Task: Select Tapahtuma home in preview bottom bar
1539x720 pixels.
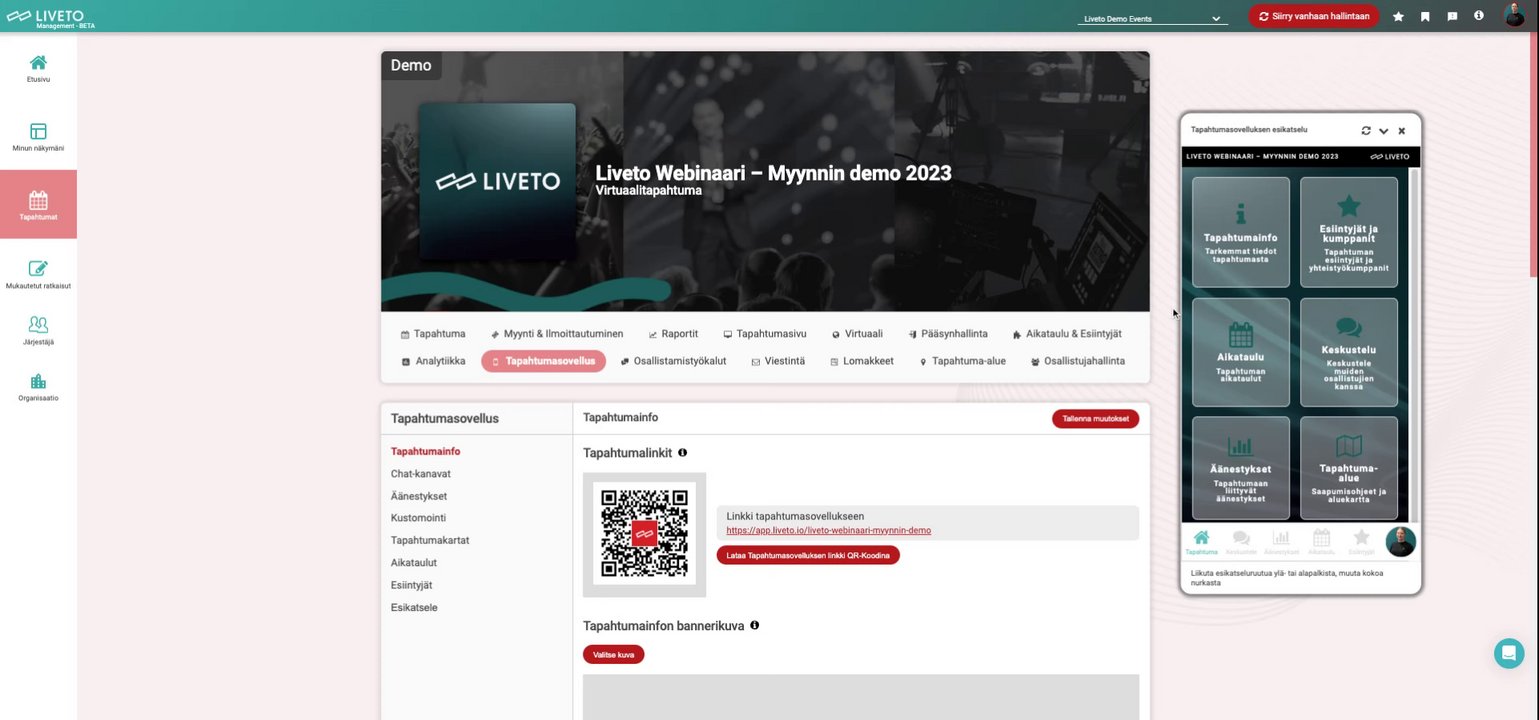Action: click(x=1201, y=543)
